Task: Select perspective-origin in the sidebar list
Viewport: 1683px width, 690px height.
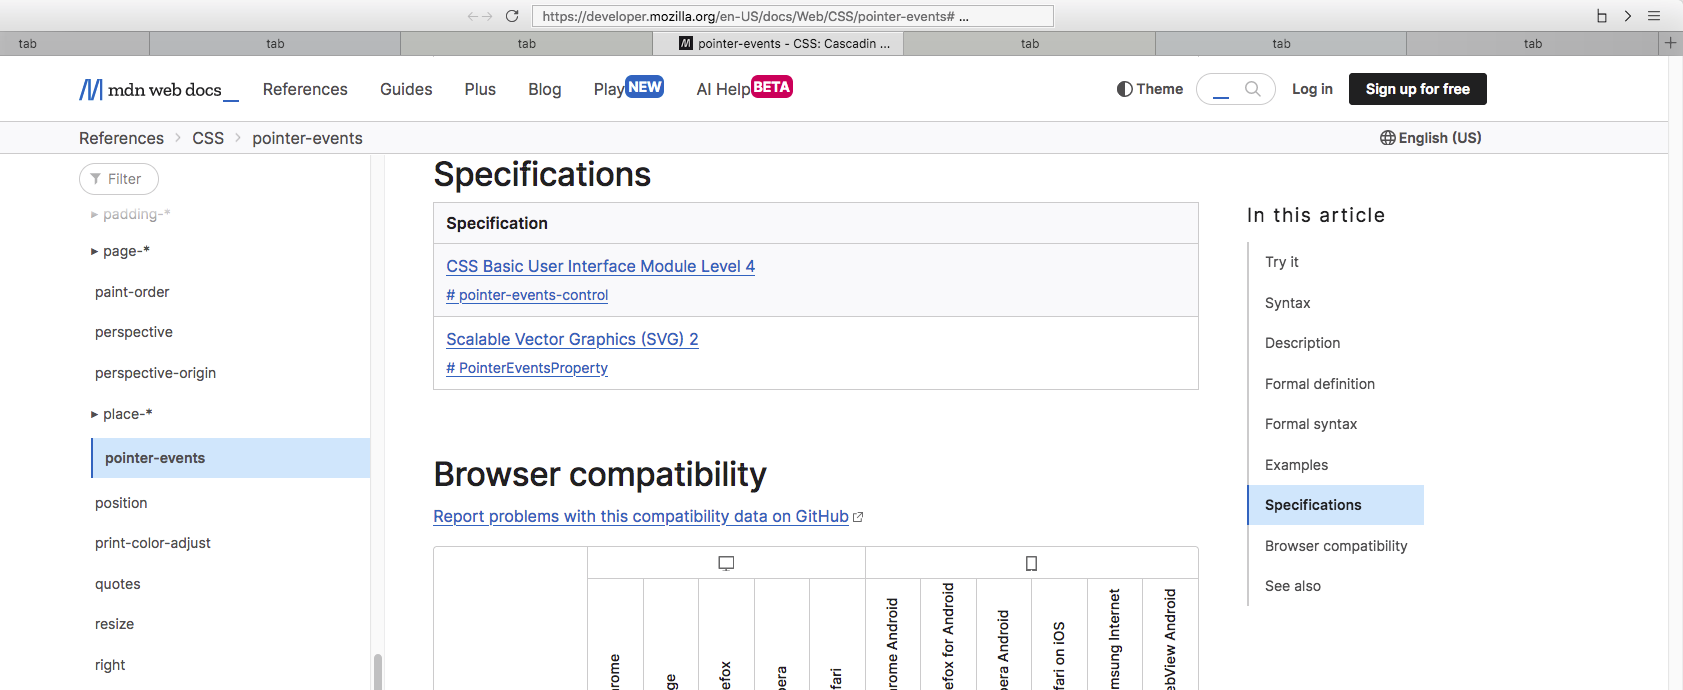Action: [155, 373]
